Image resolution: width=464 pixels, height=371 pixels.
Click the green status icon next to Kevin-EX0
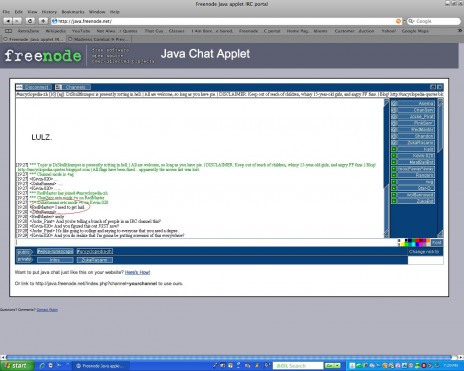tap(394, 156)
